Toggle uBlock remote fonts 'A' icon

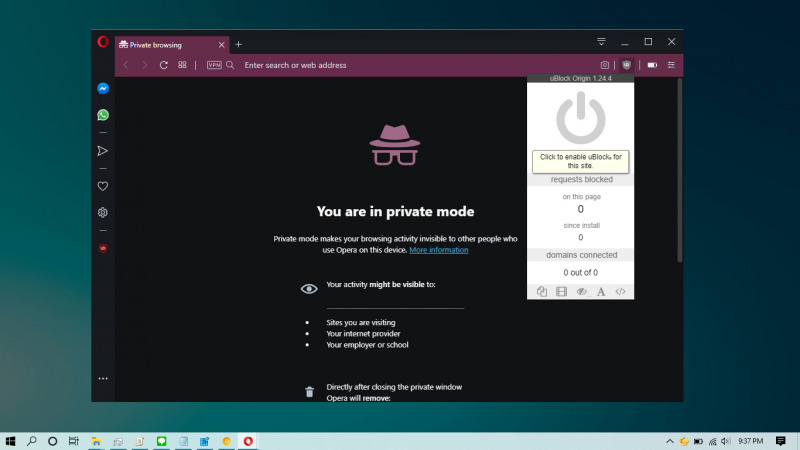[x=601, y=291]
